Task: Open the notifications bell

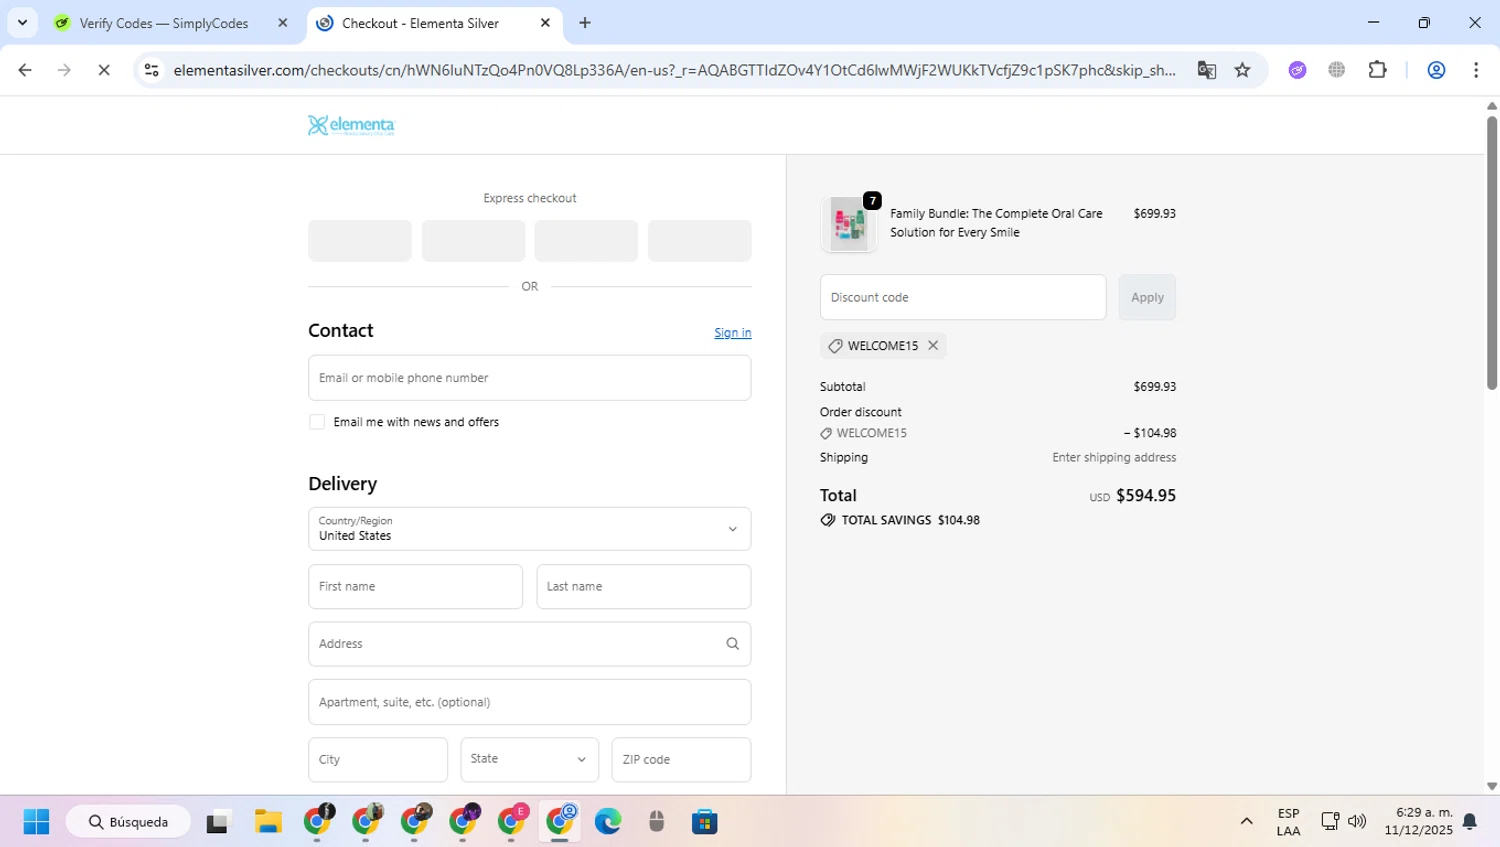Action: click(x=1470, y=822)
